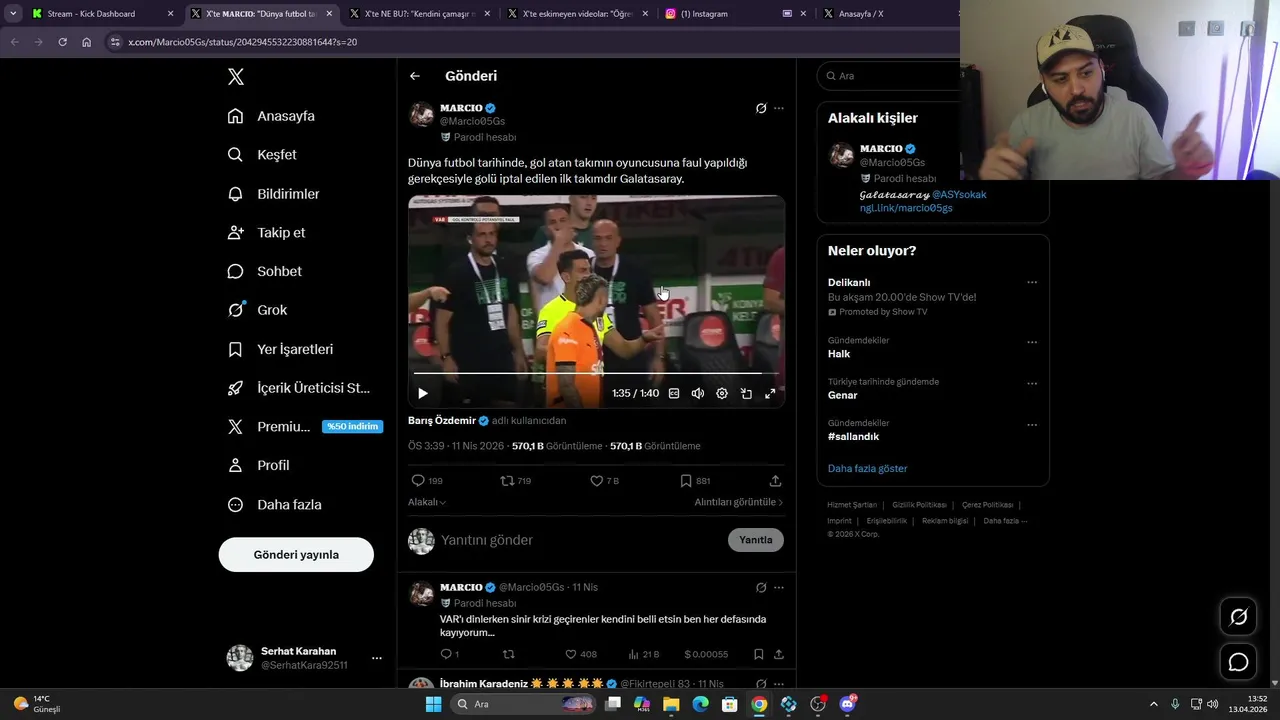Open Bildirimler notifications
The width and height of the screenshot is (1280, 720).
pyautogui.click(x=274, y=194)
